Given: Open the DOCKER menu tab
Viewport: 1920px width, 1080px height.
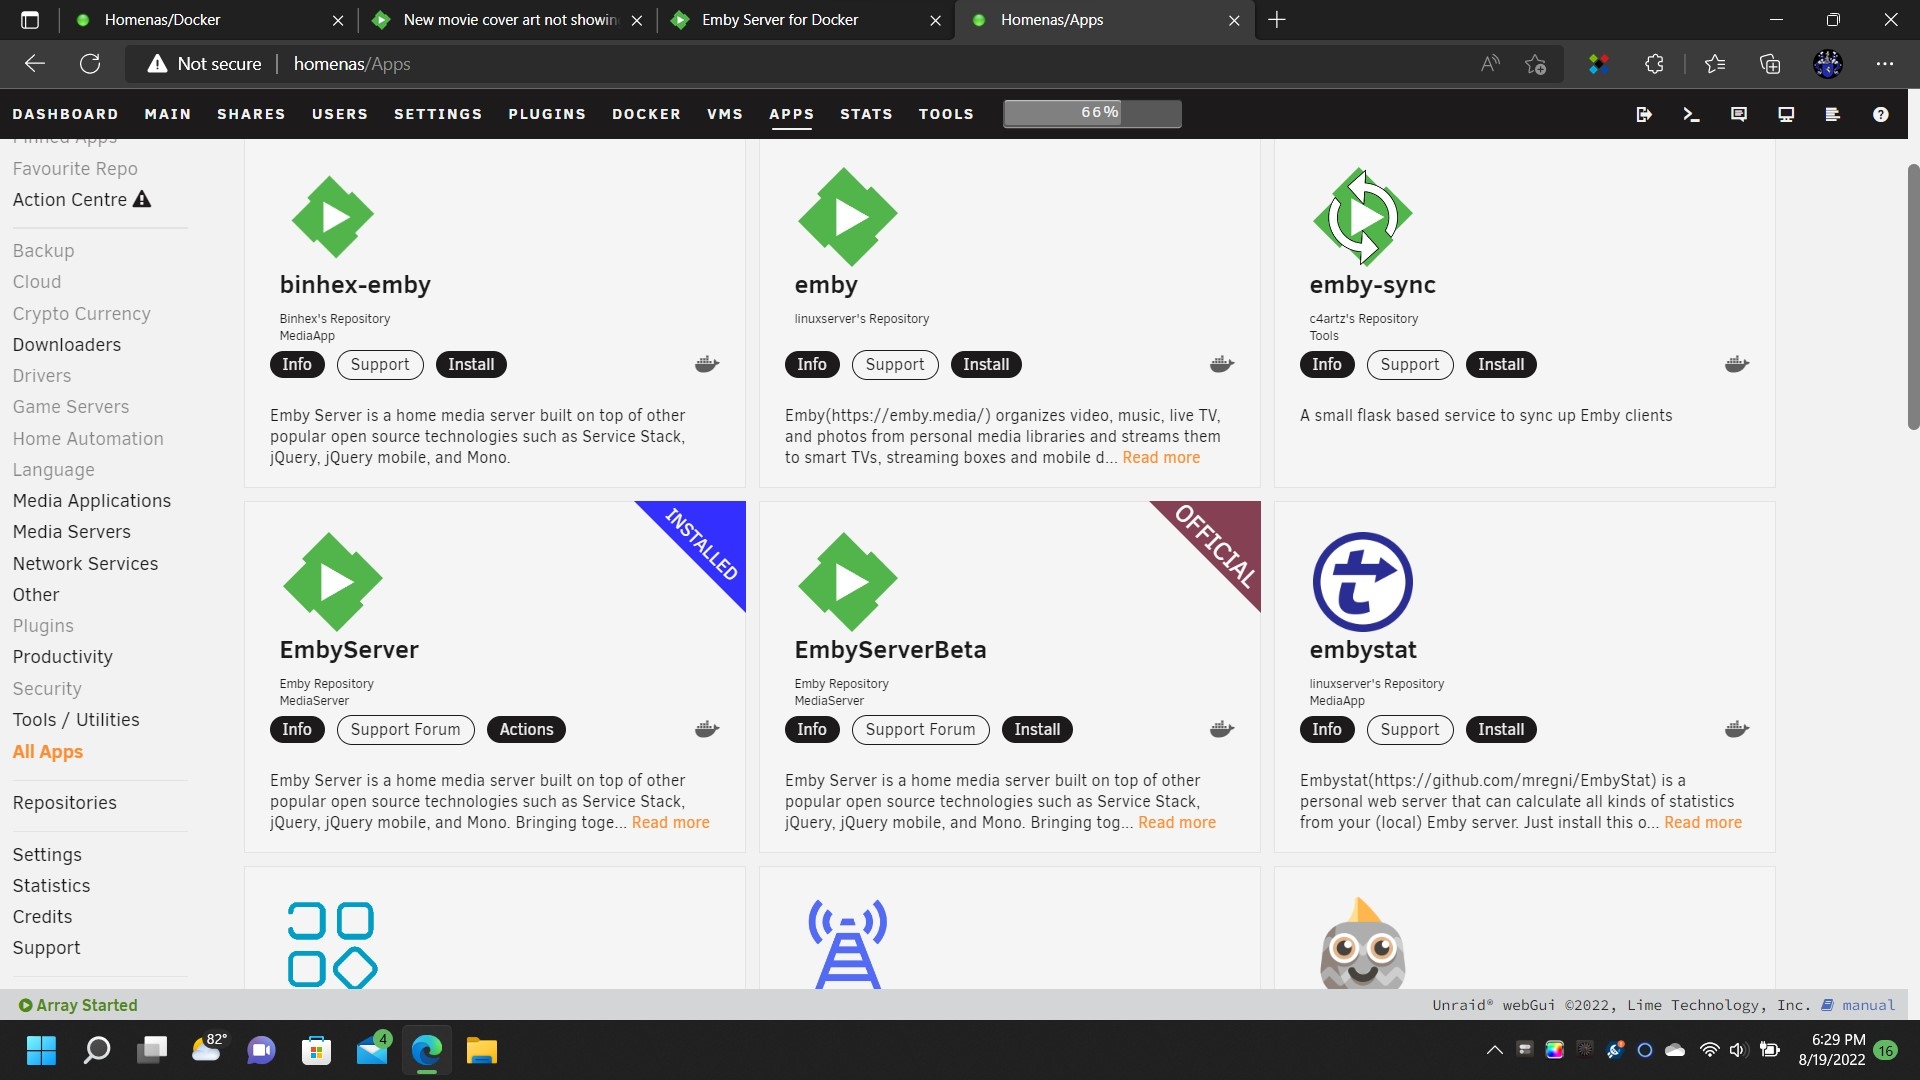Looking at the screenshot, I should (646, 114).
